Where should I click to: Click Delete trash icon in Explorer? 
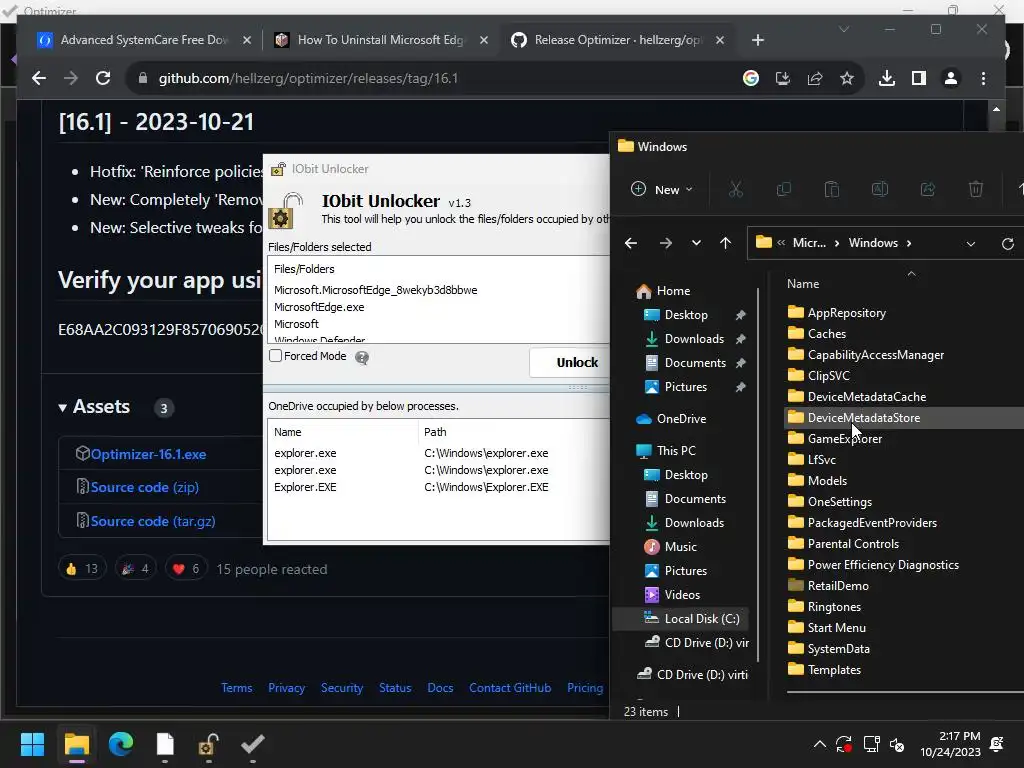(x=976, y=189)
